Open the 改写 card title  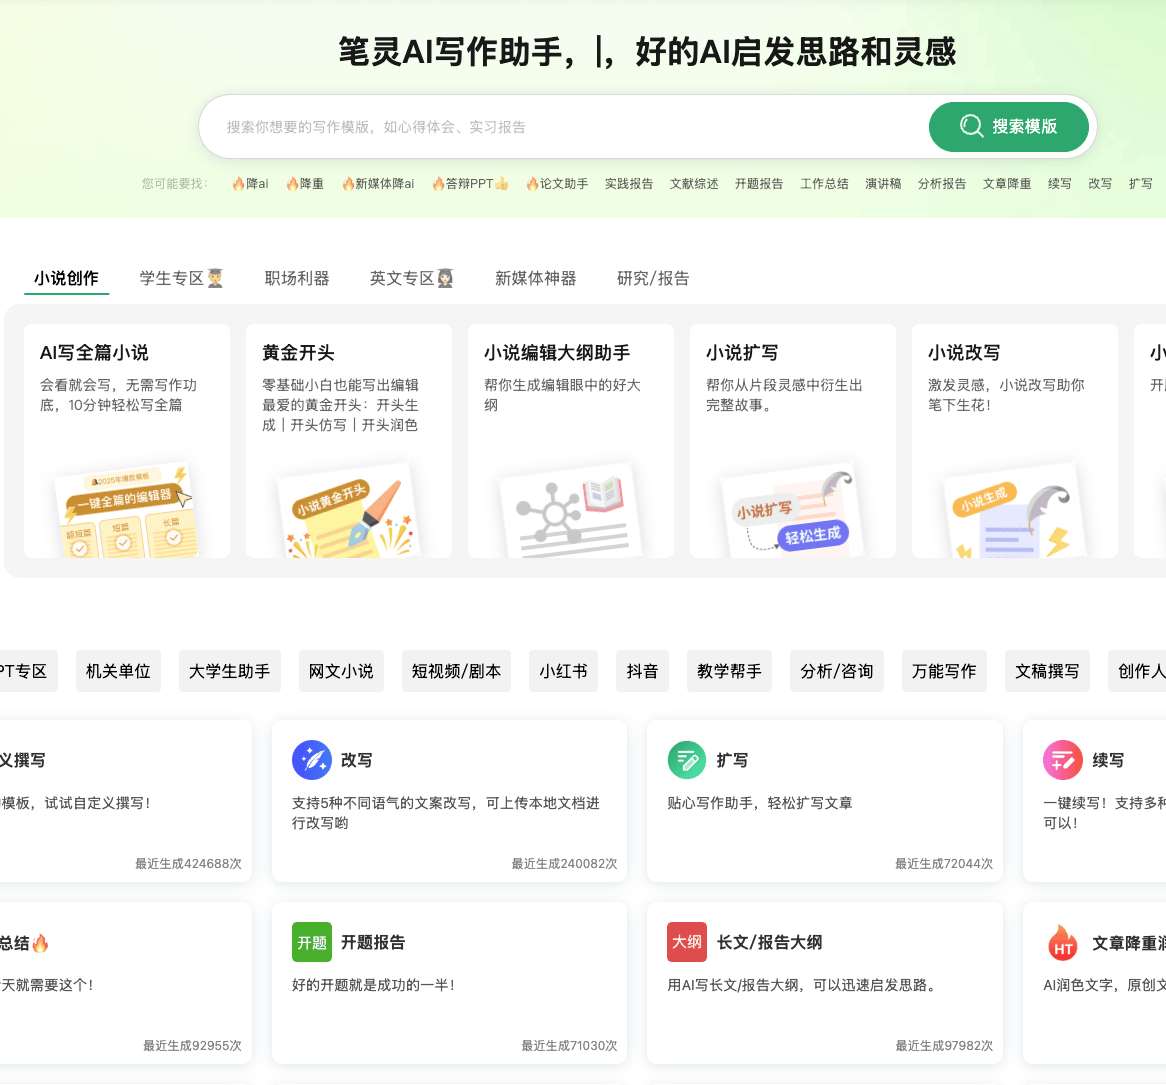tap(357, 760)
